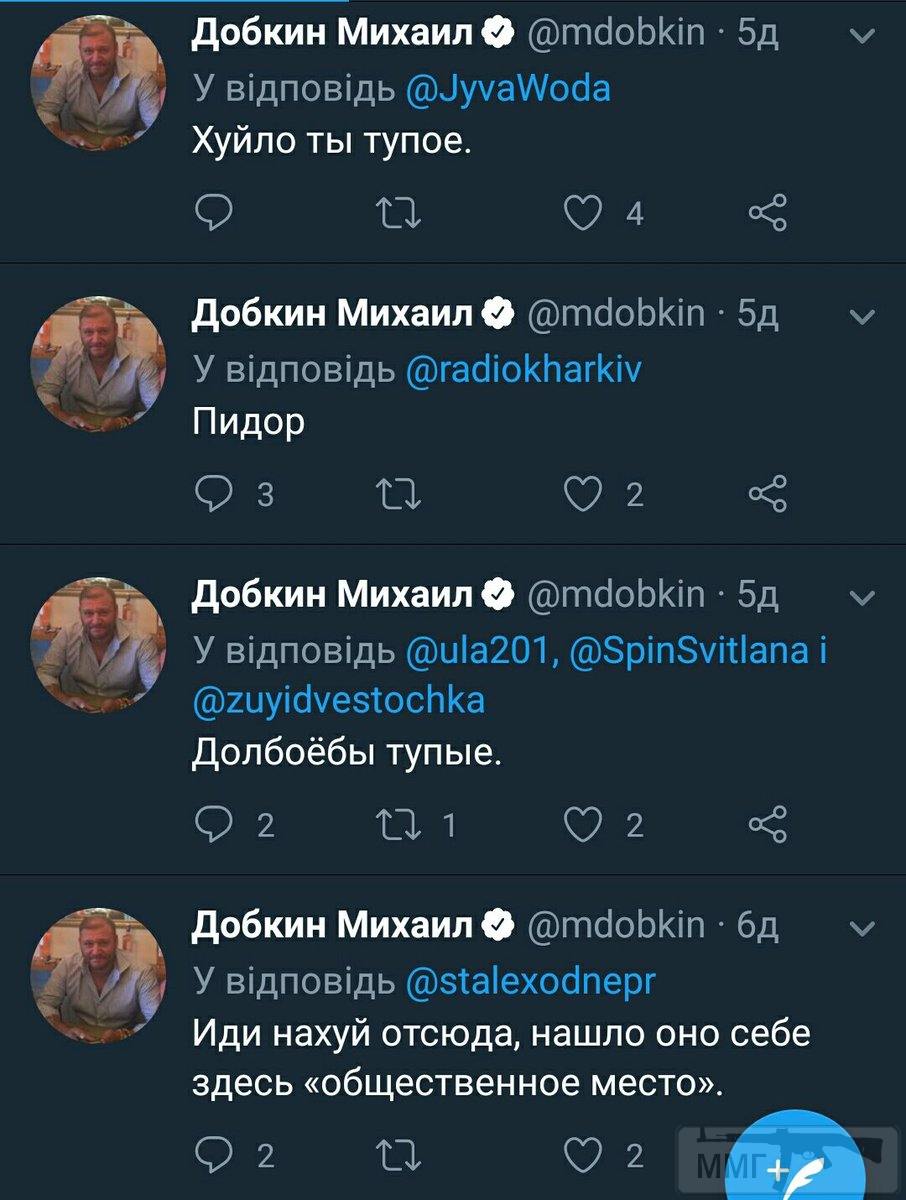Open the @JyvaWoda mention link
The height and width of the screenshot is (1200, 906).
point(509,90)
